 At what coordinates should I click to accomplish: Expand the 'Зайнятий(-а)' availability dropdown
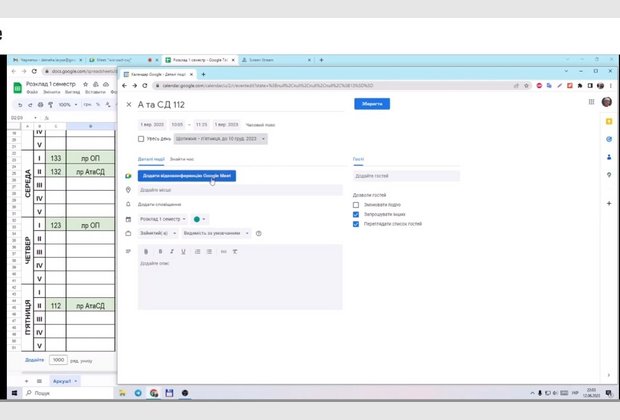(x=160, y=233)
